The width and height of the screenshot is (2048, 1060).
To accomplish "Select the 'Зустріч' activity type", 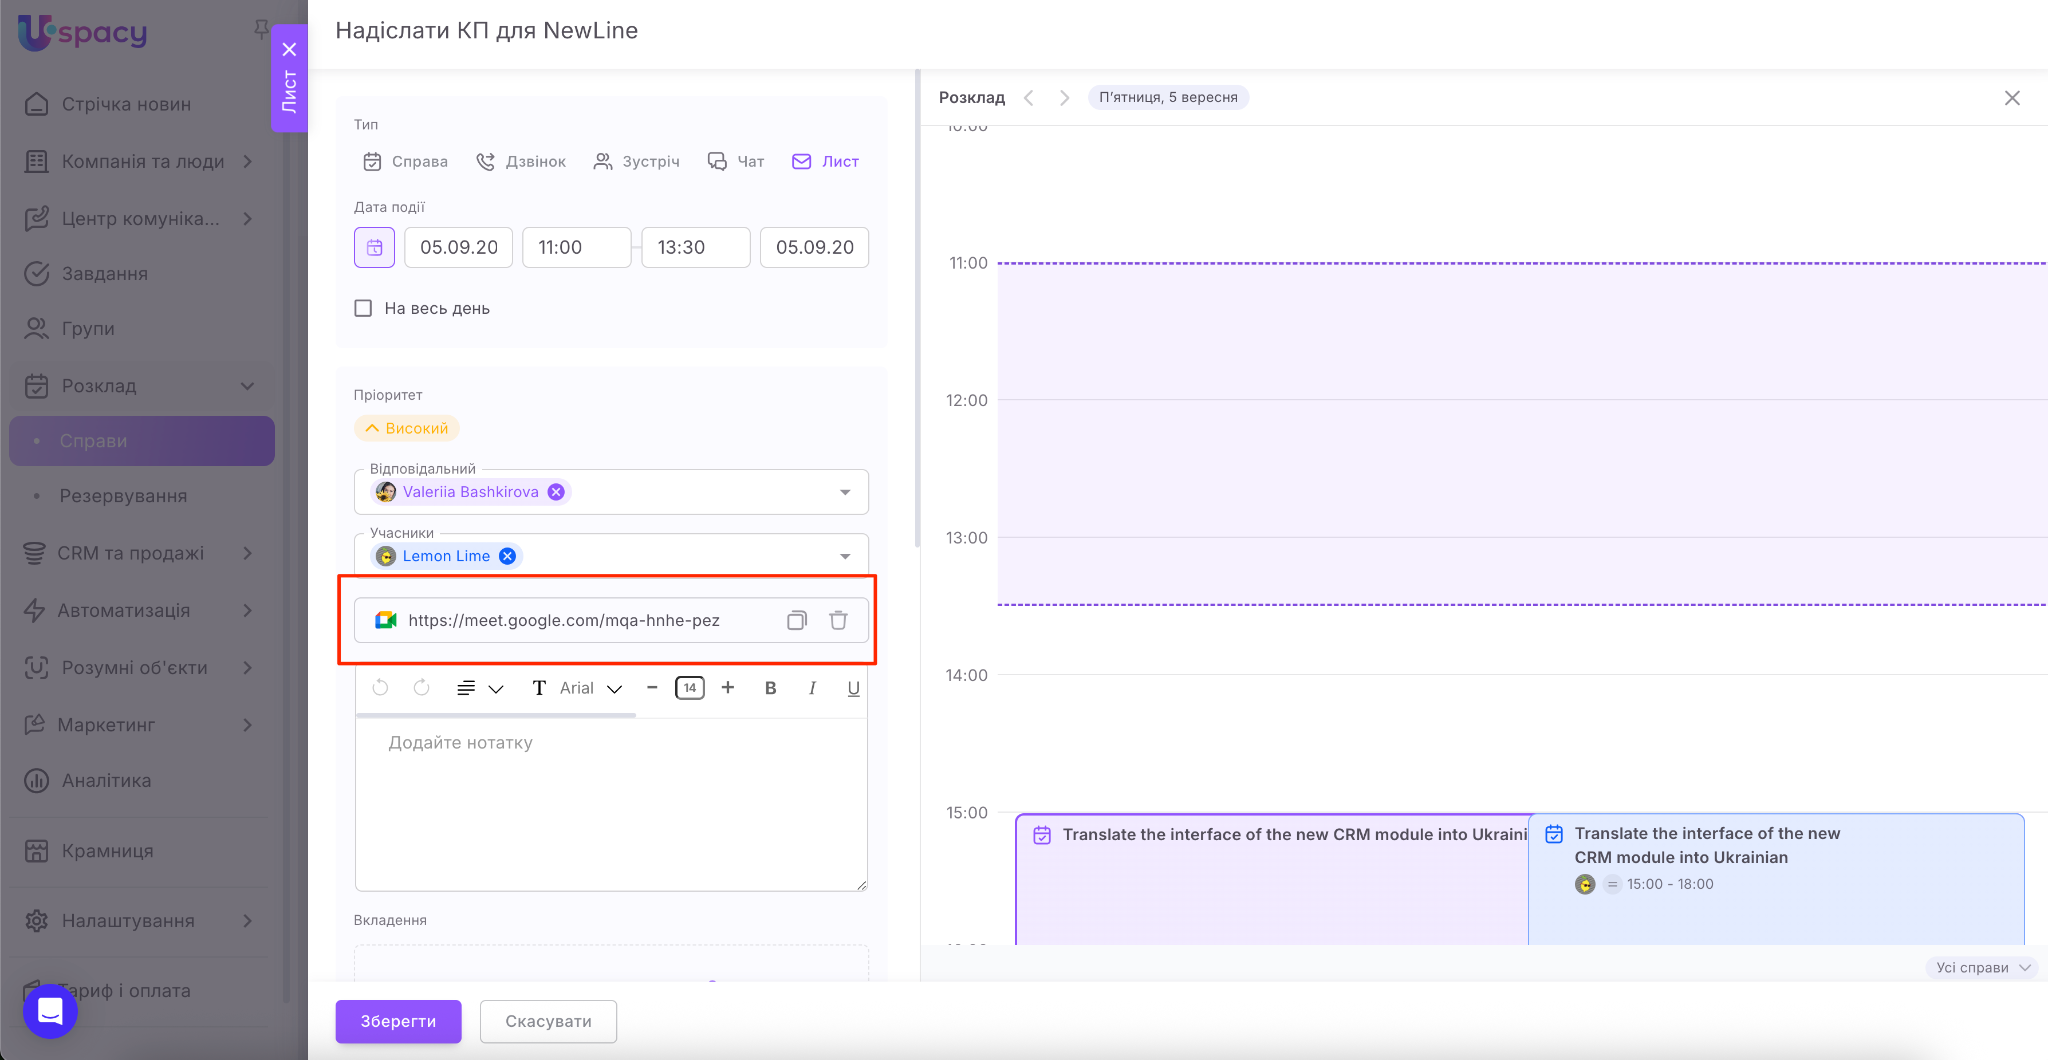I will coord(637,162).
